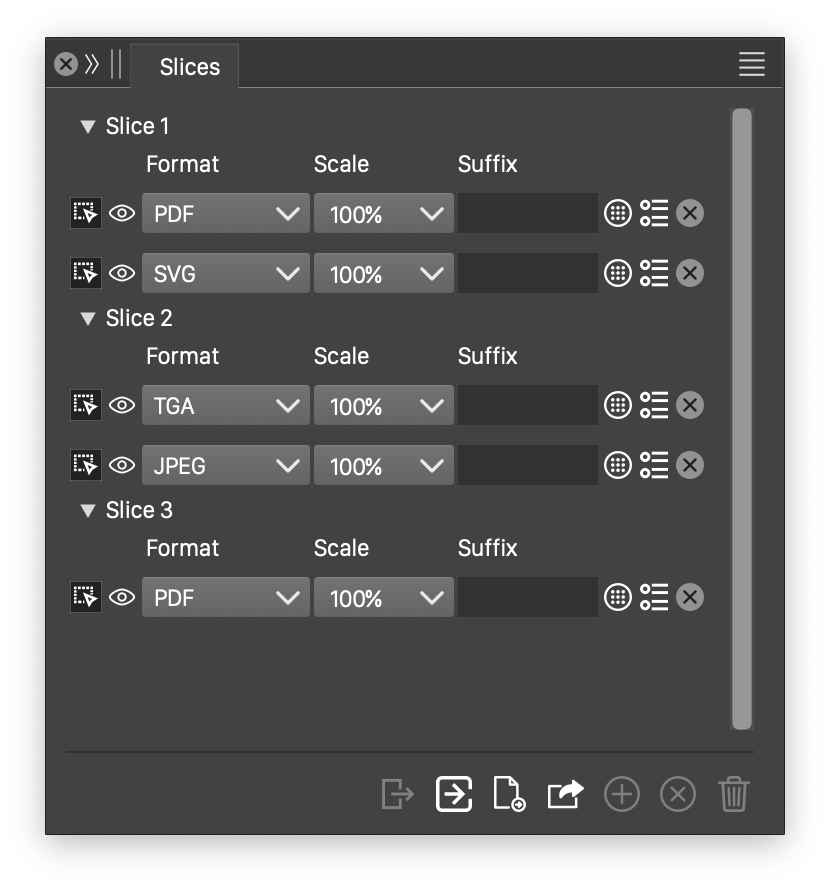Open the scale dropdown in the JPEG row
The height and width of the screenshot is (888, 830).
pyautogui.click(x=384, y=465)
